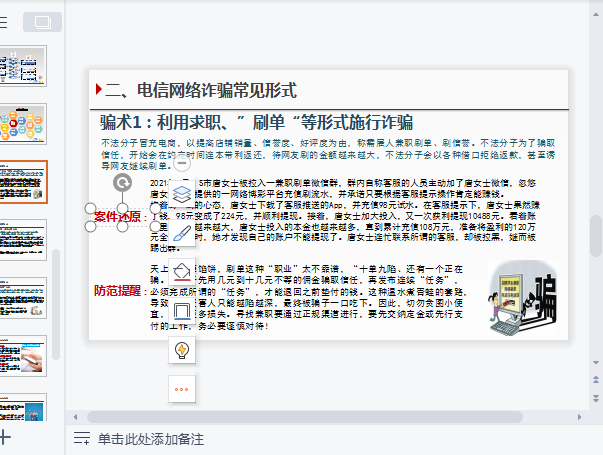The height and width of the screenshot is (455, 603).
Task: Click the horizontal scrollbar left arrow
Action: click(76, 416)
